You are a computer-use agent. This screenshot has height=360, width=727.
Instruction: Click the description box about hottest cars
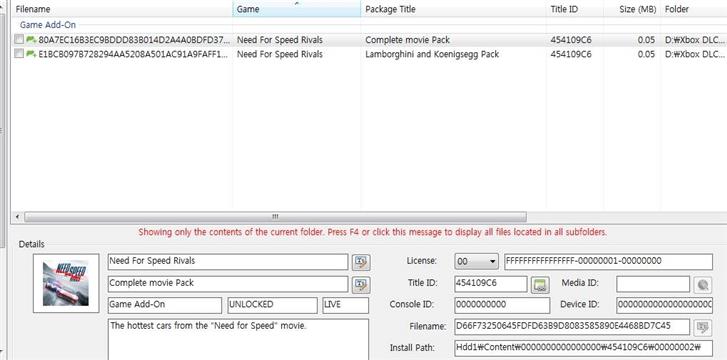pos(238,339)
